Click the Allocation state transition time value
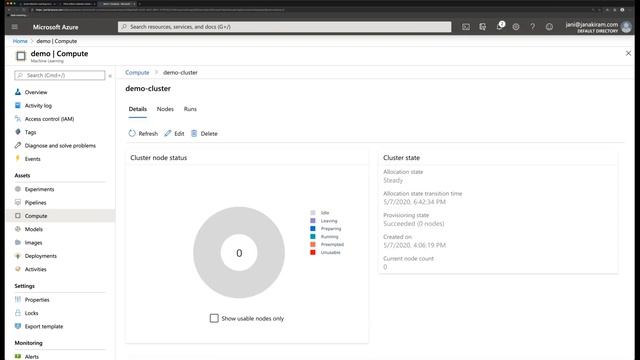This screenshot has height=360, width=640. (x=415, y=202)
